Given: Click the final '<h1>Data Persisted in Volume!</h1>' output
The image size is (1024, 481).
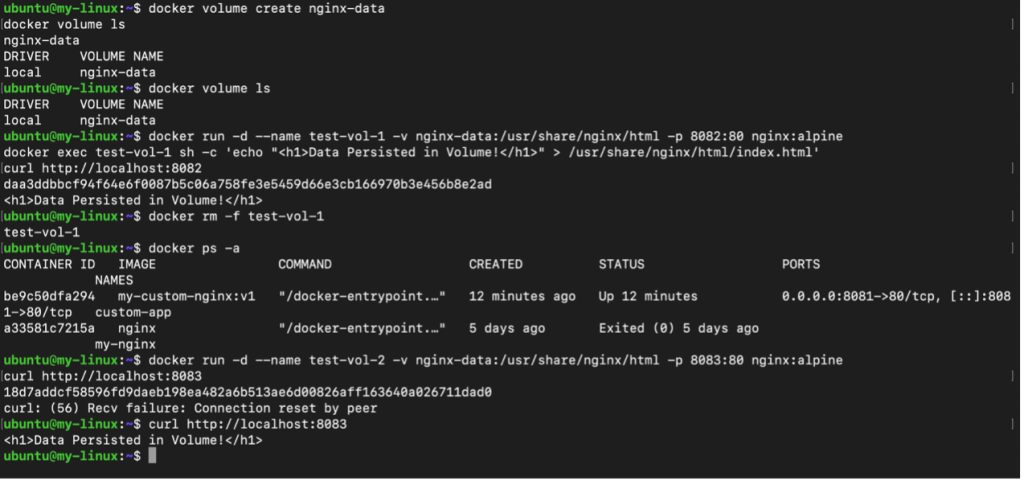Looking at the screenshot, I should coord(133,441).
